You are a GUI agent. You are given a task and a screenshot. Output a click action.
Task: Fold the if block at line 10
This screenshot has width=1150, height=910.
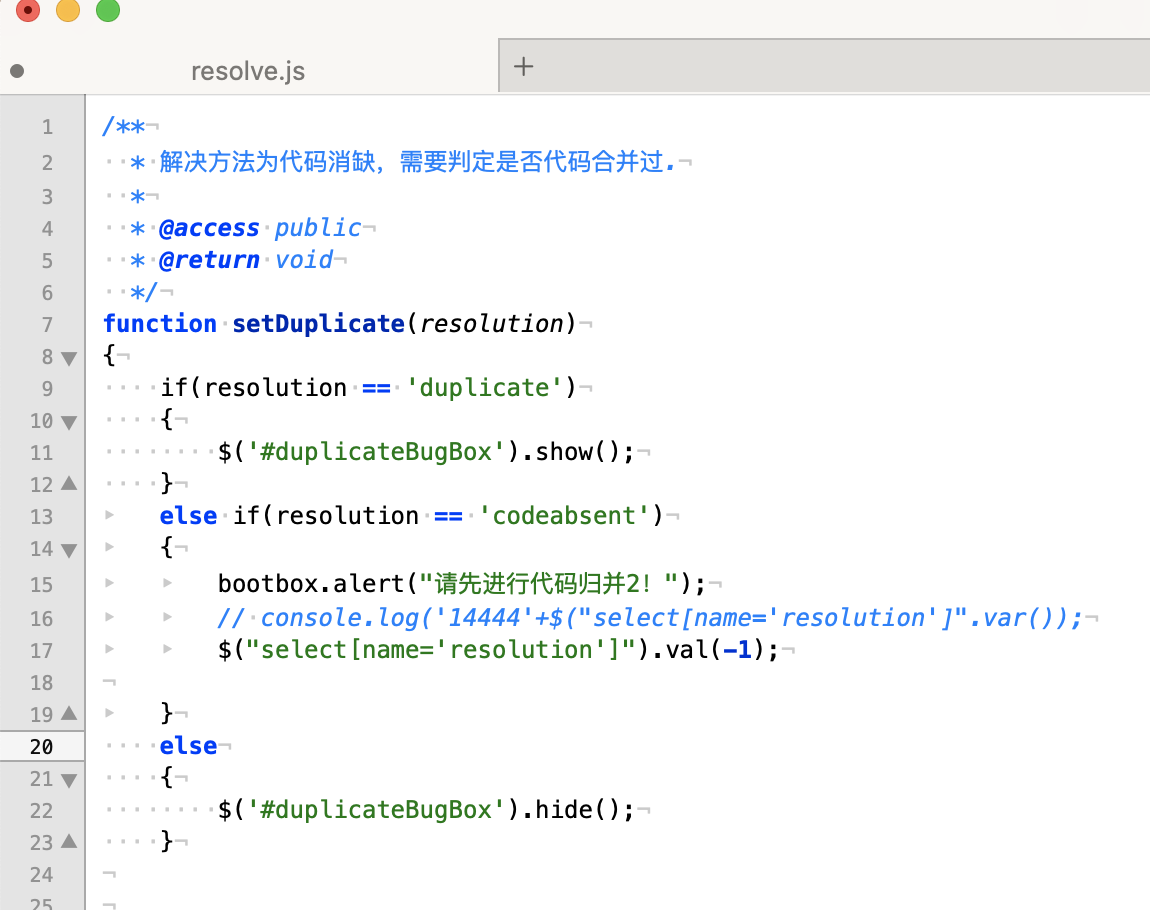[69, 422]
